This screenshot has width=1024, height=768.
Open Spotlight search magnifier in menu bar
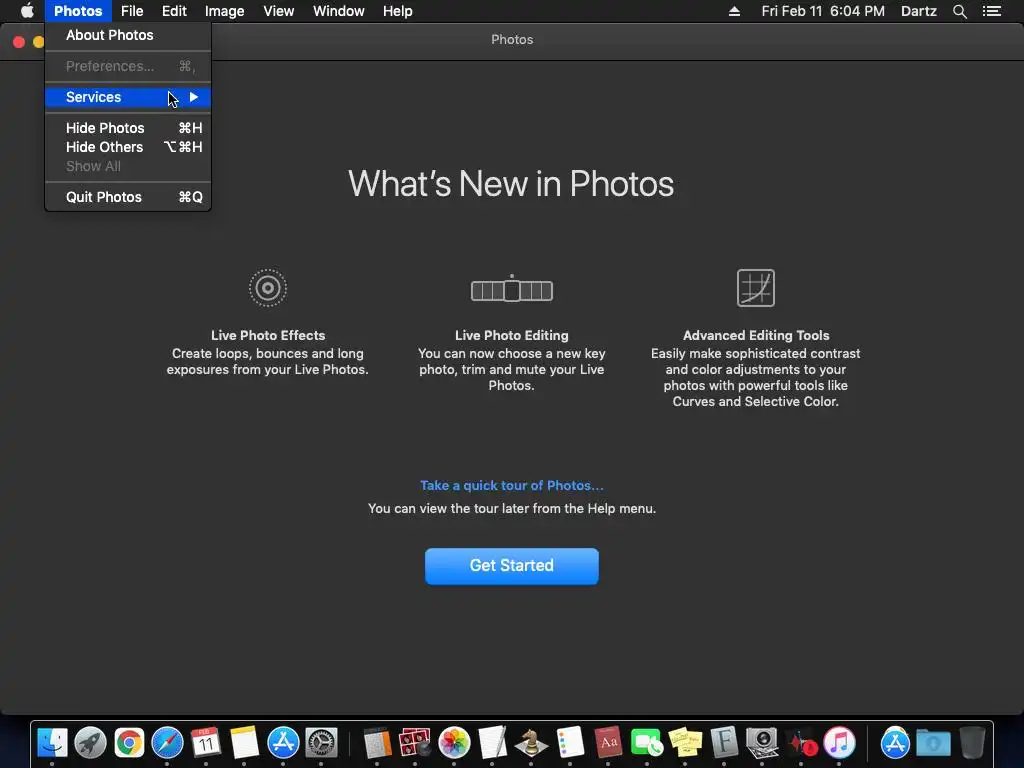tap(959, 11)
